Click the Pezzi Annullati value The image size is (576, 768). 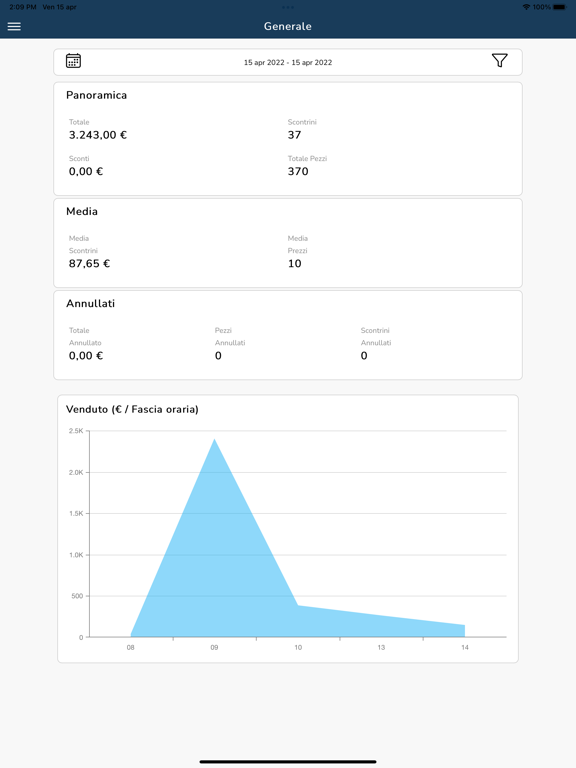tap(218, 356)
